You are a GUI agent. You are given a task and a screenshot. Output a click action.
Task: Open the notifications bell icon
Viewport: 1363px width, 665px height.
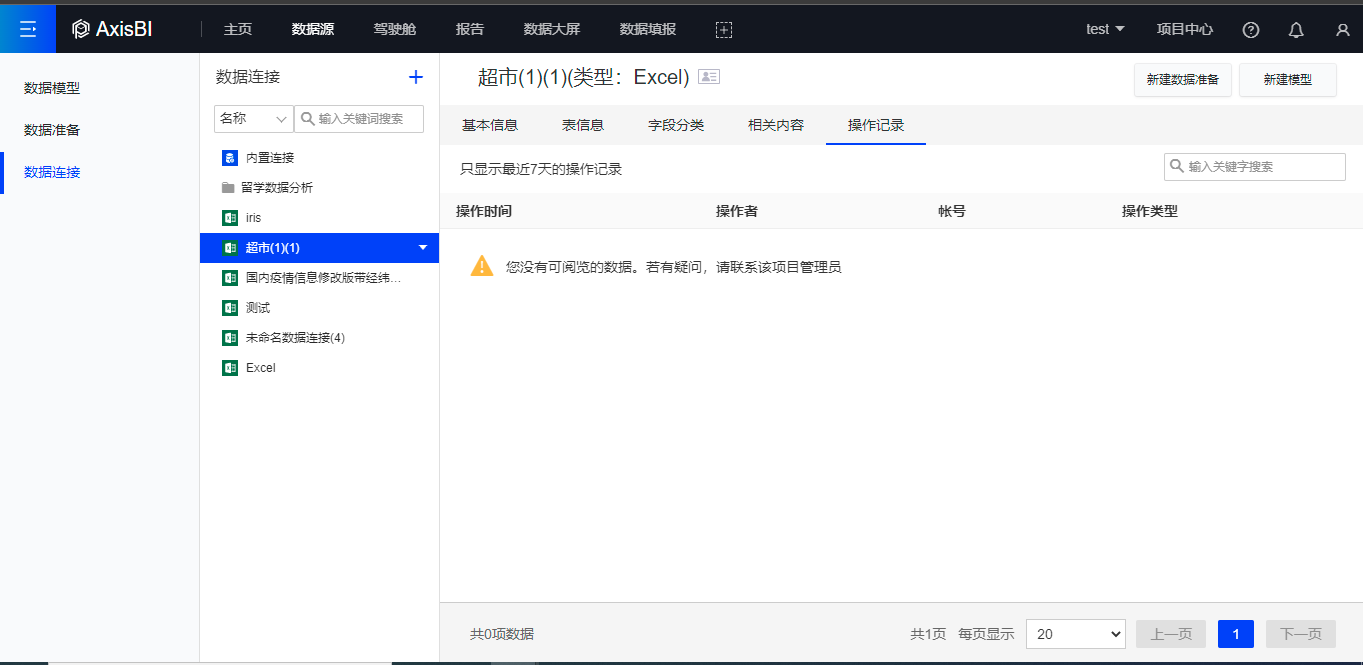[1296, 30]
